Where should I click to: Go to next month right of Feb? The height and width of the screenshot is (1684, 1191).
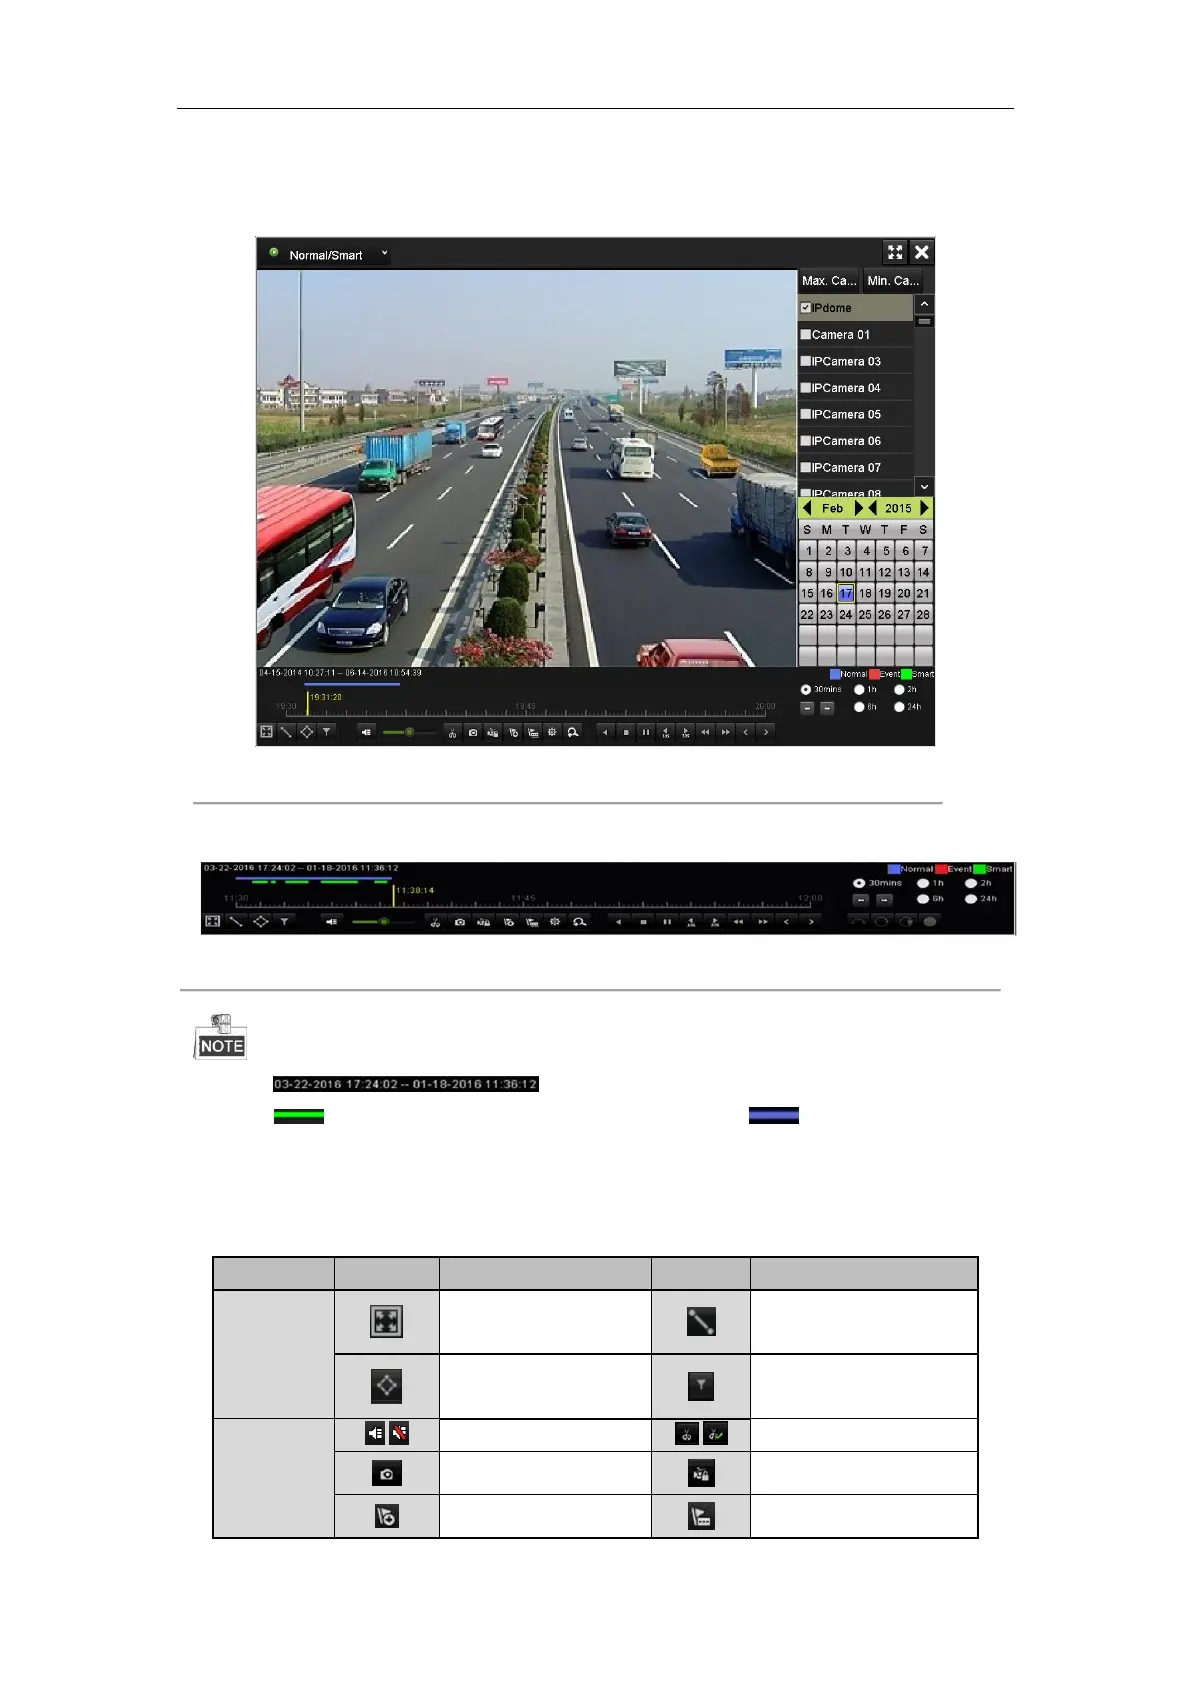tap(858, 508)
